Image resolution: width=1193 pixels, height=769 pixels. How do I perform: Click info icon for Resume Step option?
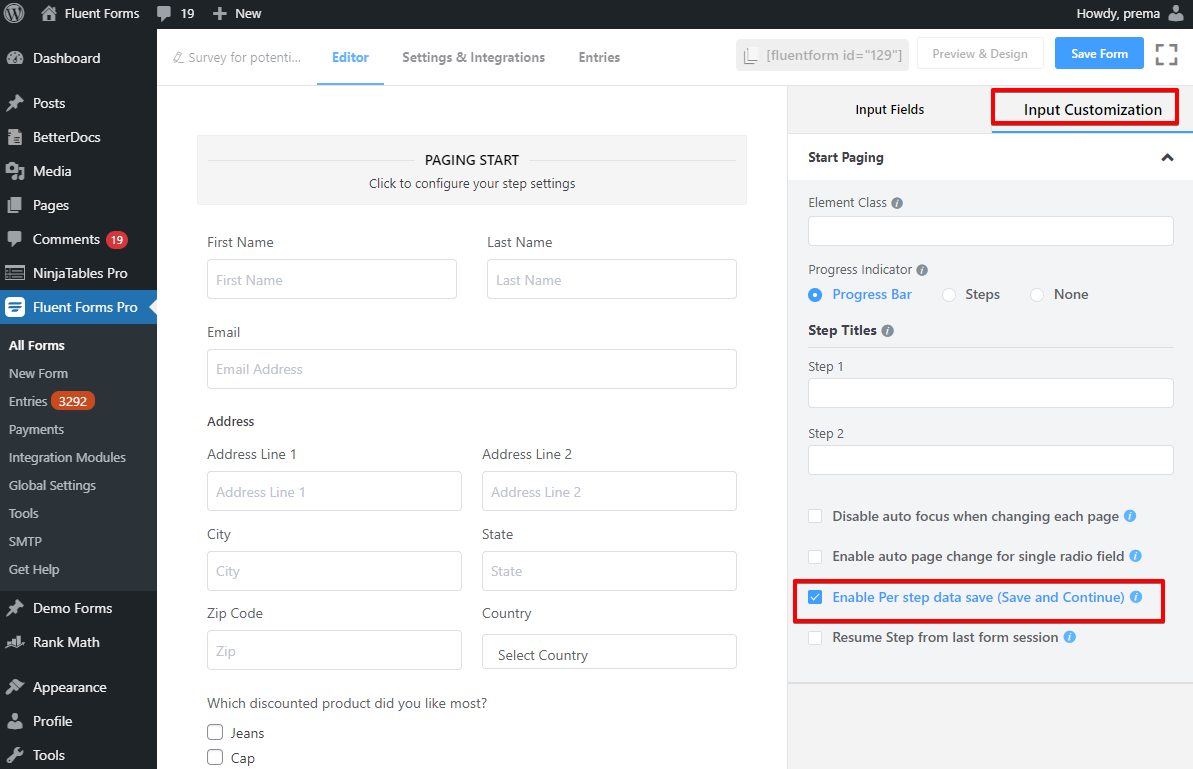1070,637
